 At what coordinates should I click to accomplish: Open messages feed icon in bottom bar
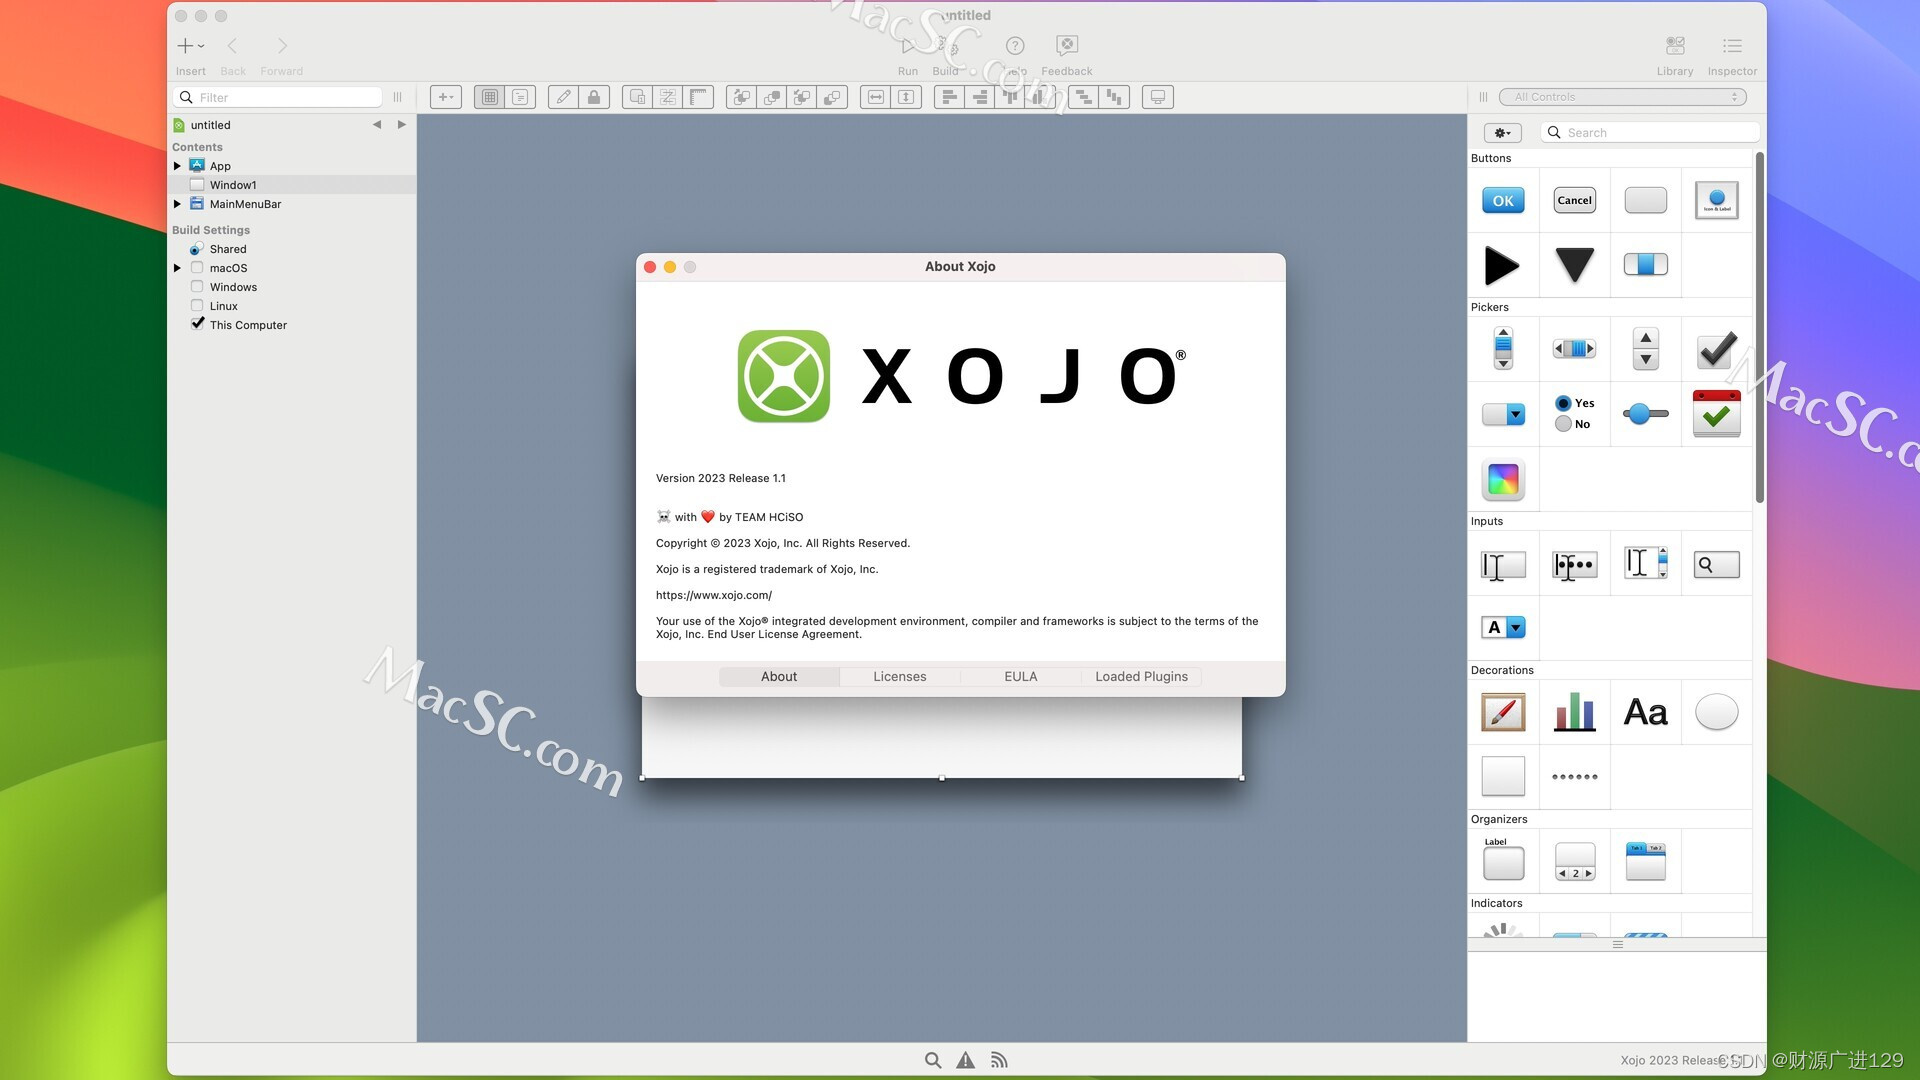click(999, 1060)
